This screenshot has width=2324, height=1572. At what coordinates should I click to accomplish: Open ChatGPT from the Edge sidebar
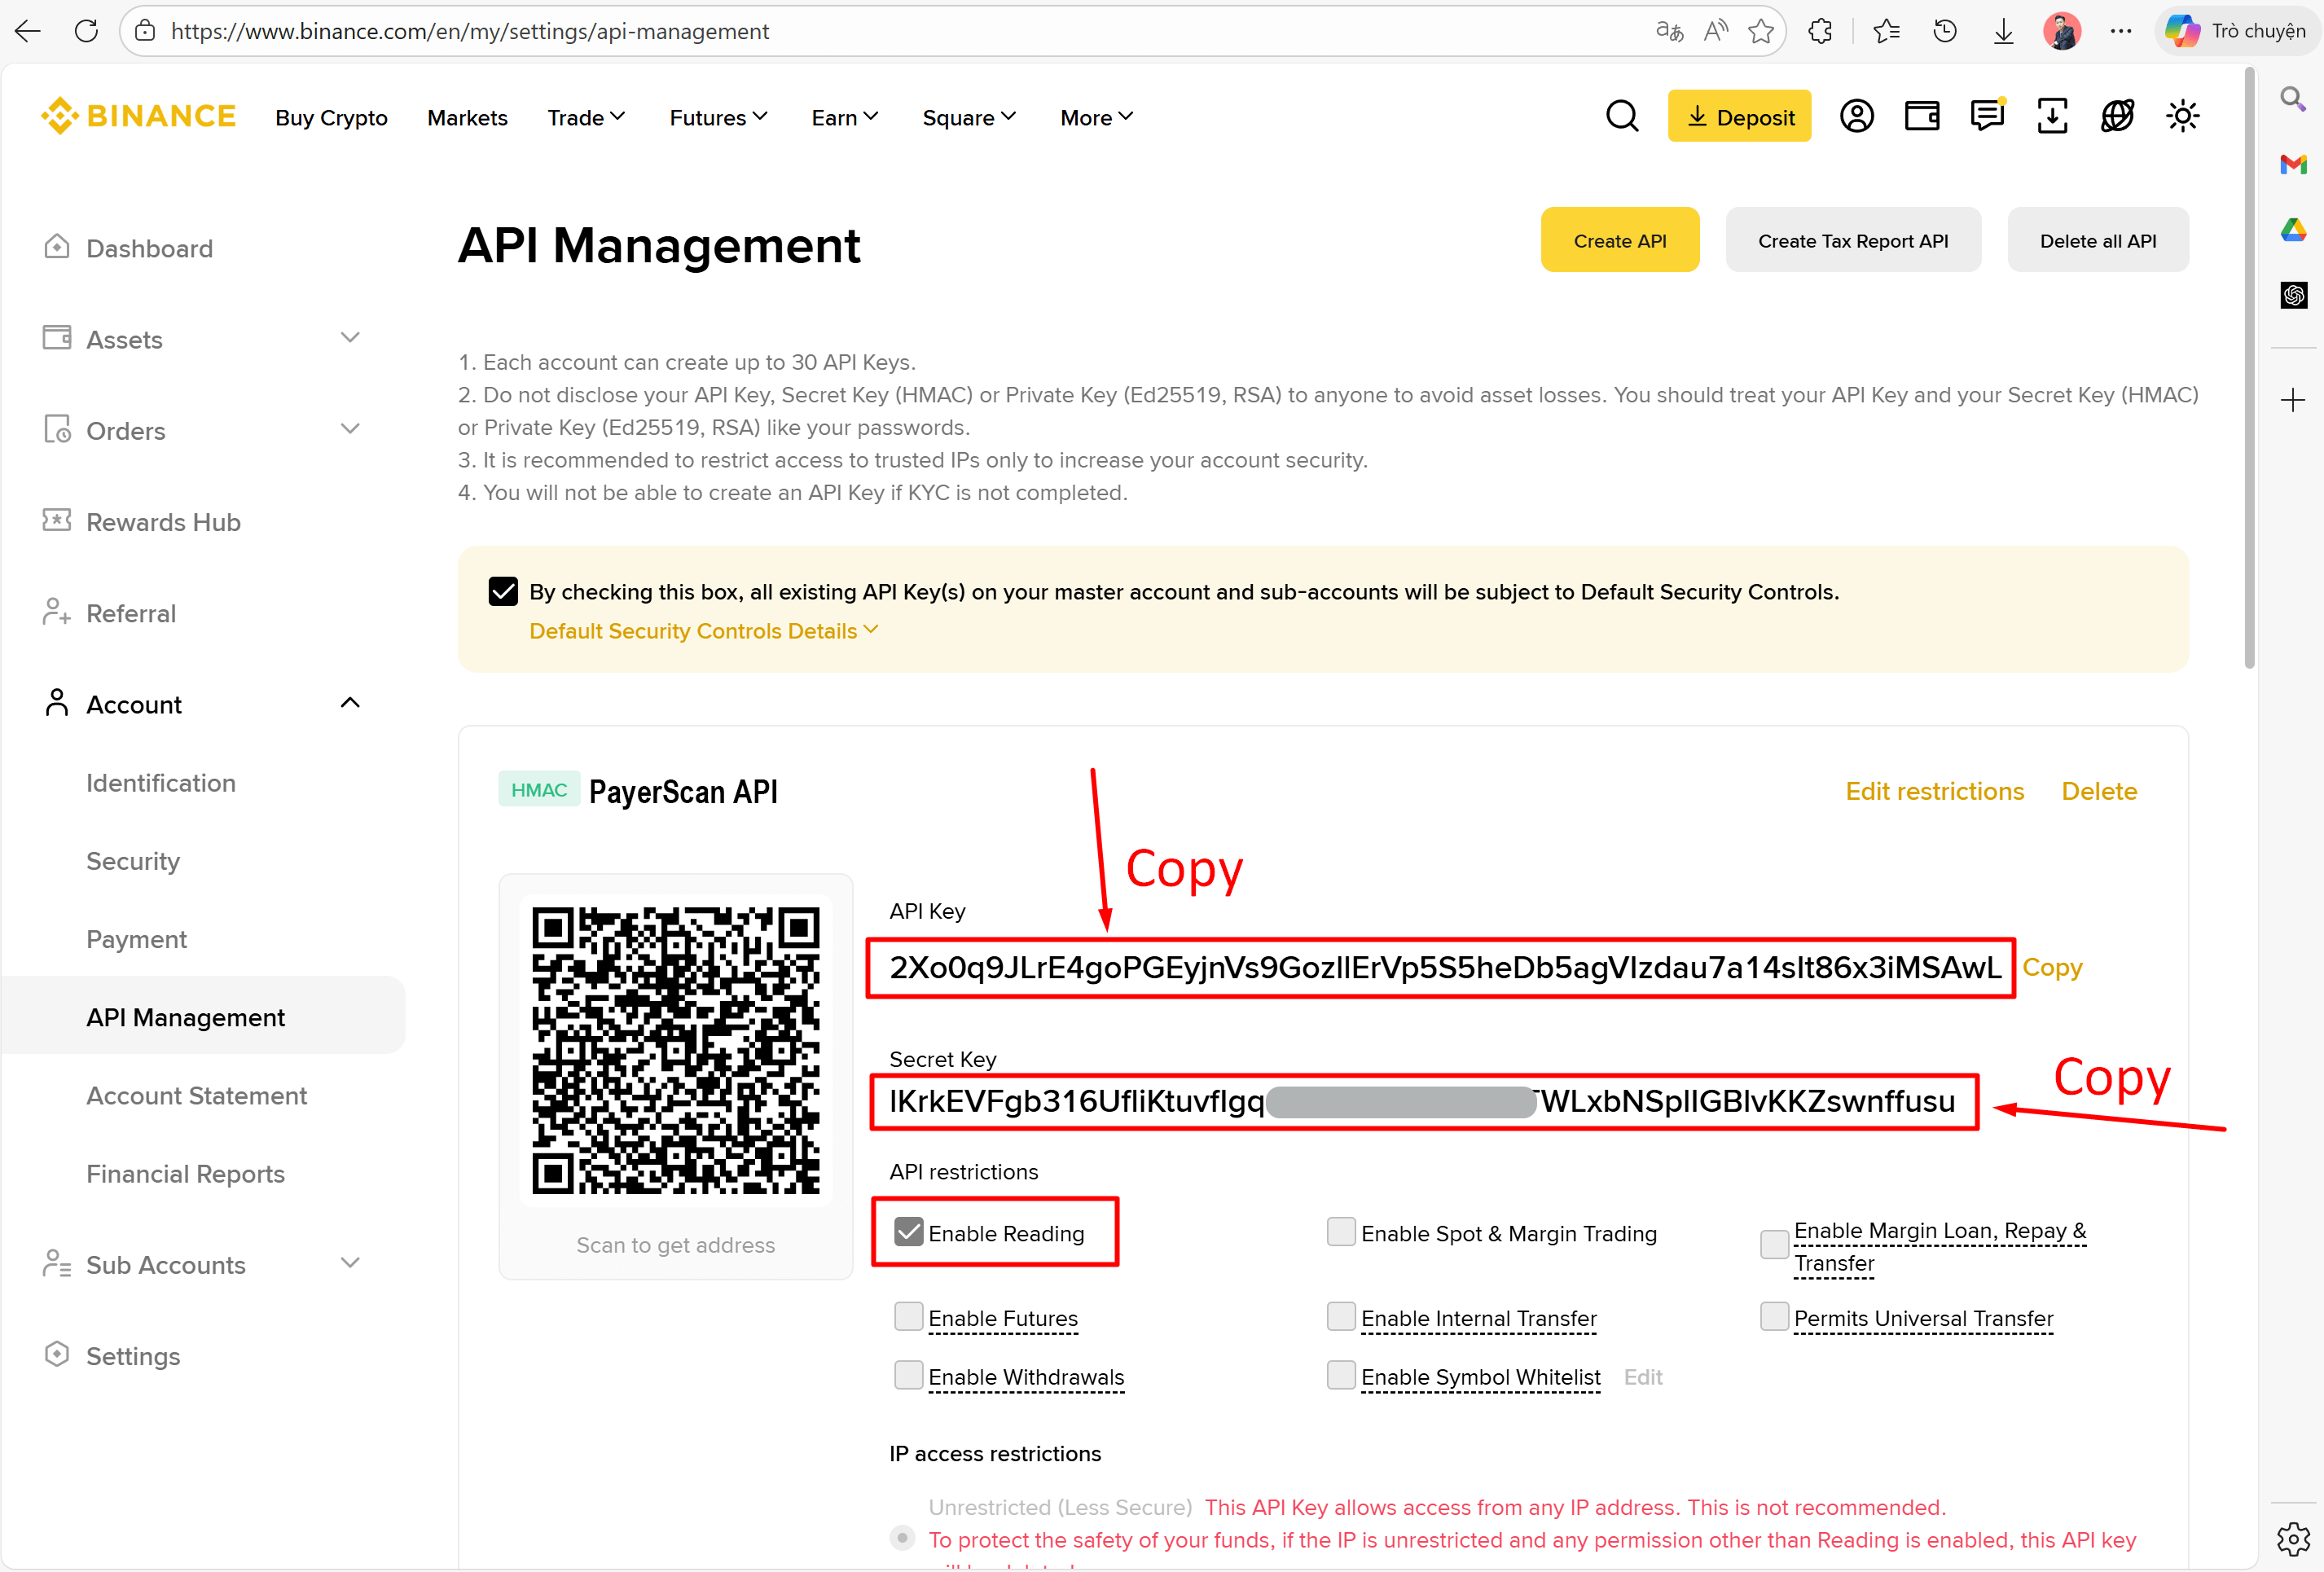coord(2293,295)
